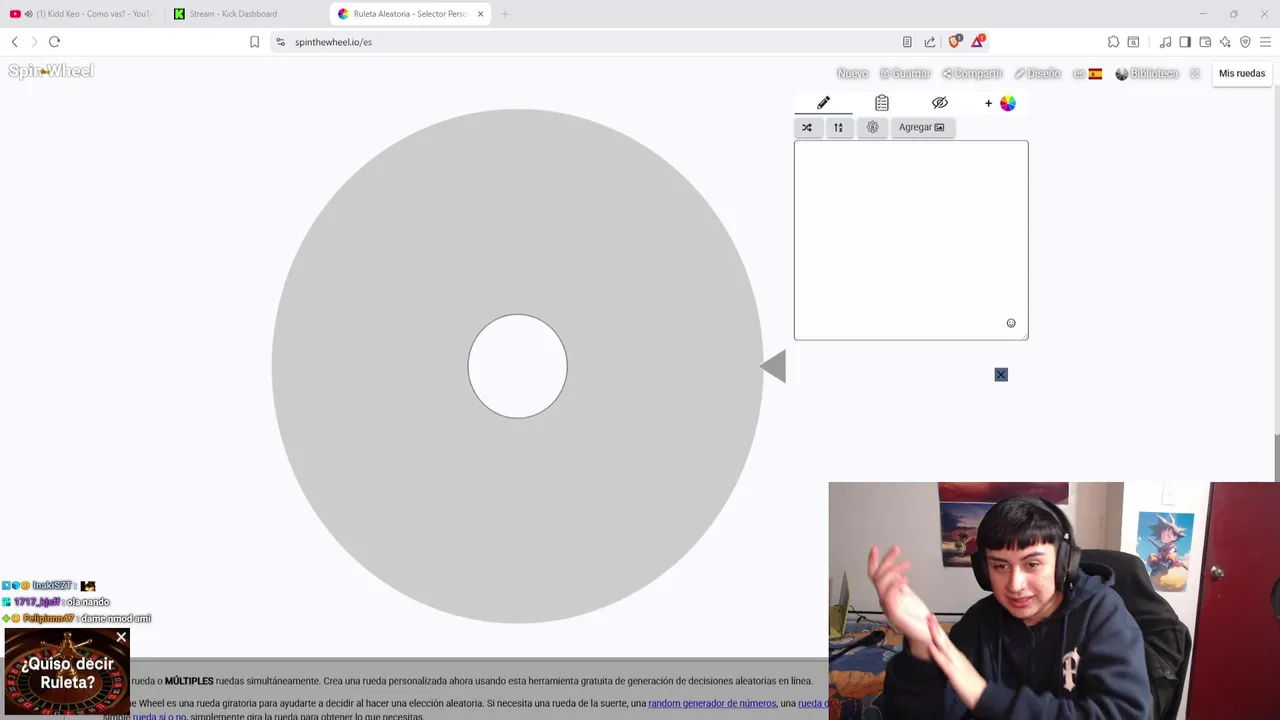Screen dimensions: 1280x720
Task: Click Compartir in the top menu
Action: (x=972, y=73)
